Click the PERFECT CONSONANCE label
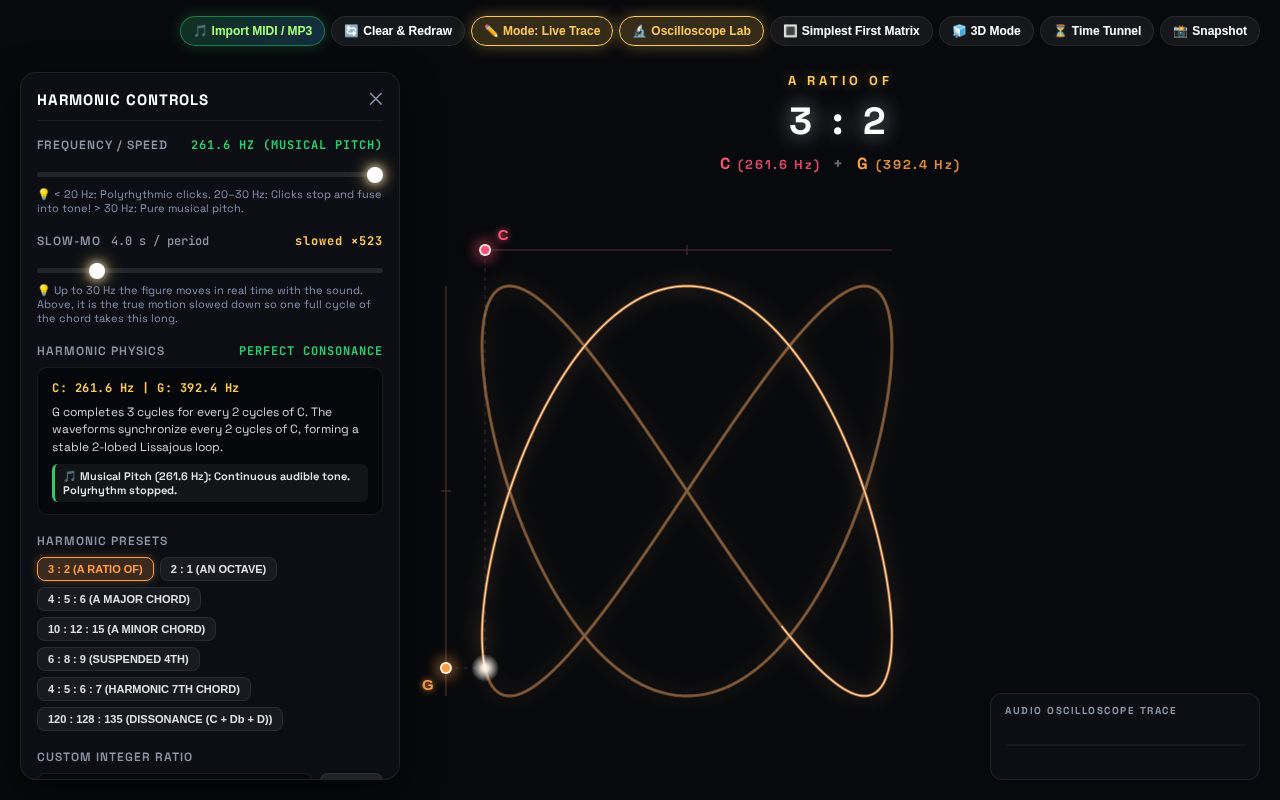The height and width of the screenshot is (800, 1280). pyautogui.click(x=311, y=351)
